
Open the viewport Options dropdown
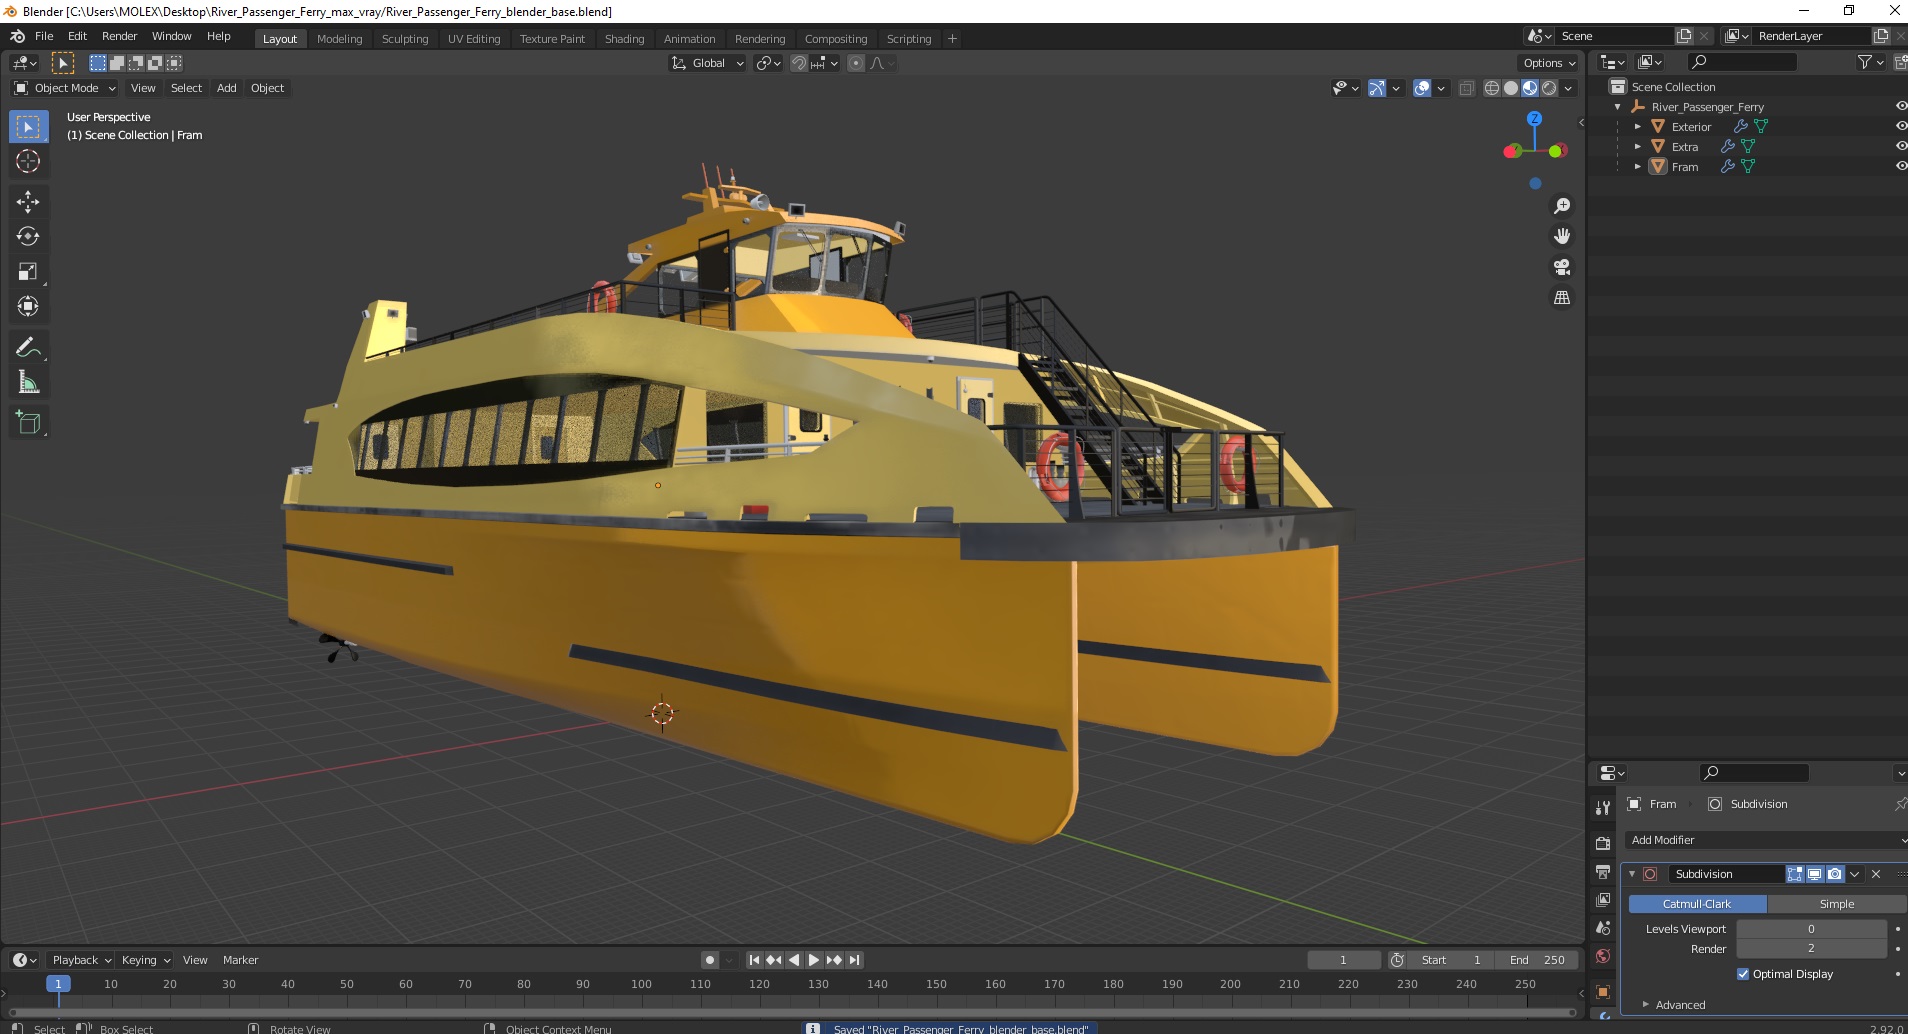coord(1549,63)
